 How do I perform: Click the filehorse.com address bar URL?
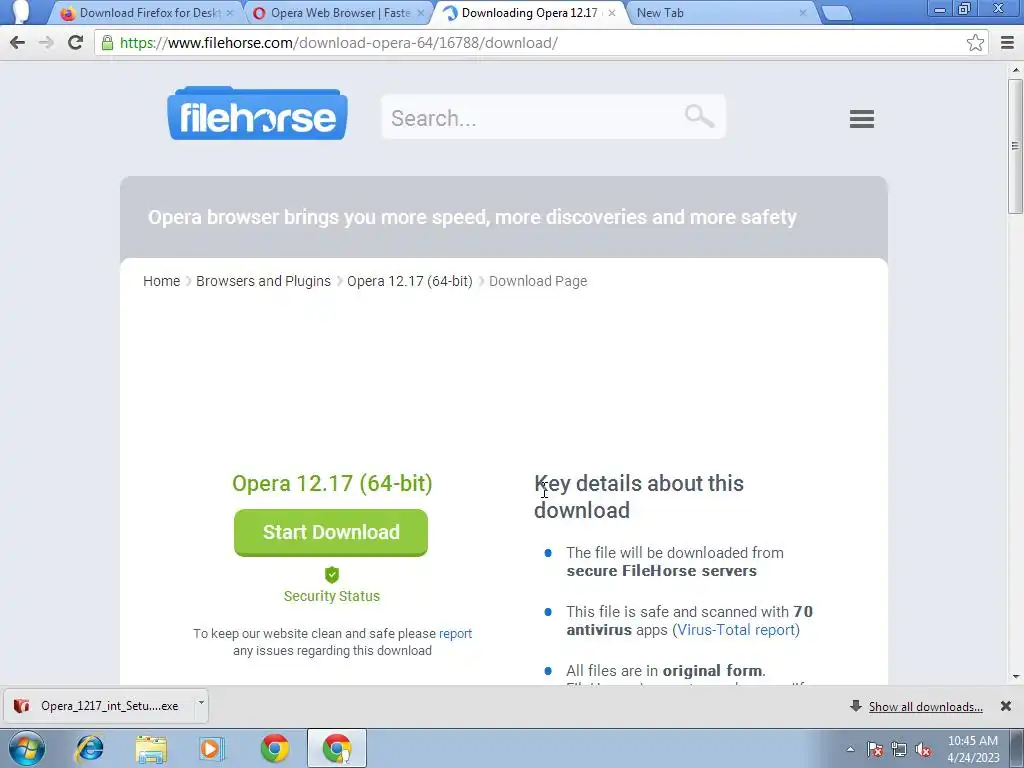click(x=339, y=43)
